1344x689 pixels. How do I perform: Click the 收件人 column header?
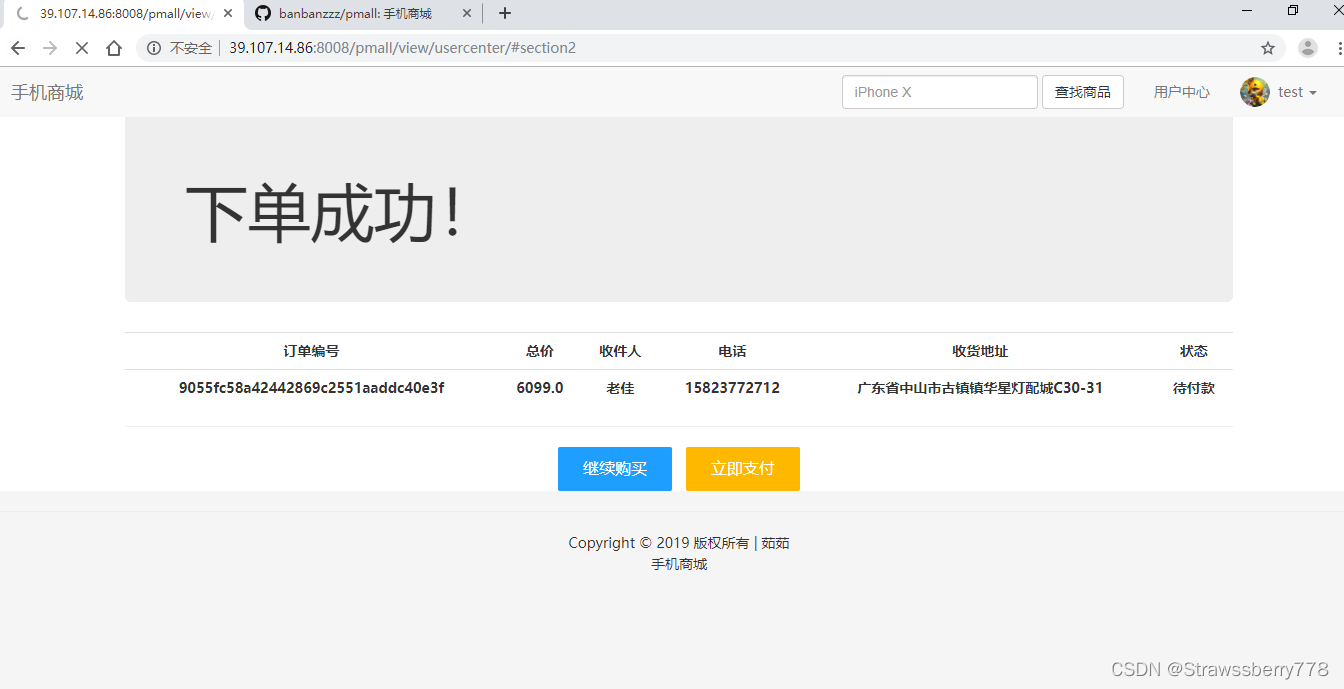620,351
